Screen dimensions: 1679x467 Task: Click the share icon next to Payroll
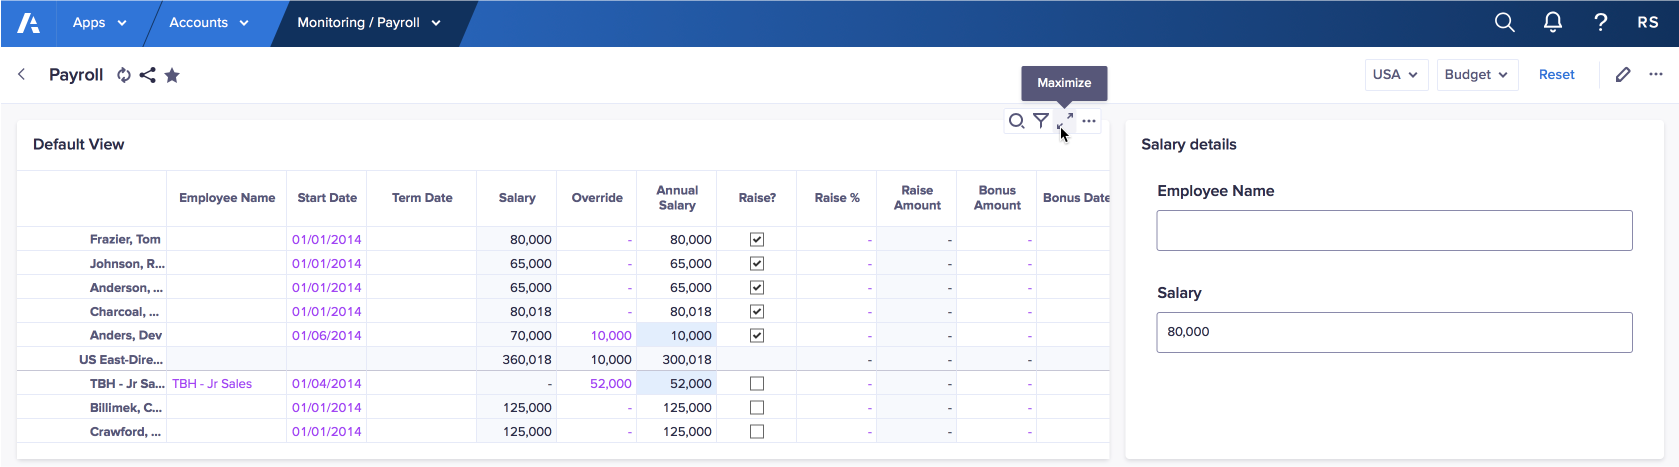(x=148, y=75)
